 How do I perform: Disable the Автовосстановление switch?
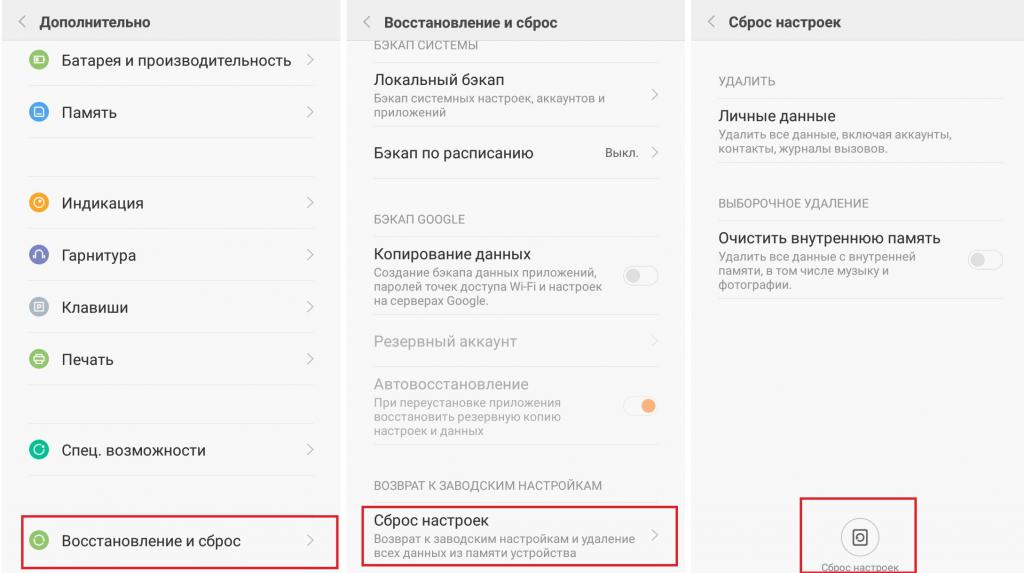click(640, 406)
